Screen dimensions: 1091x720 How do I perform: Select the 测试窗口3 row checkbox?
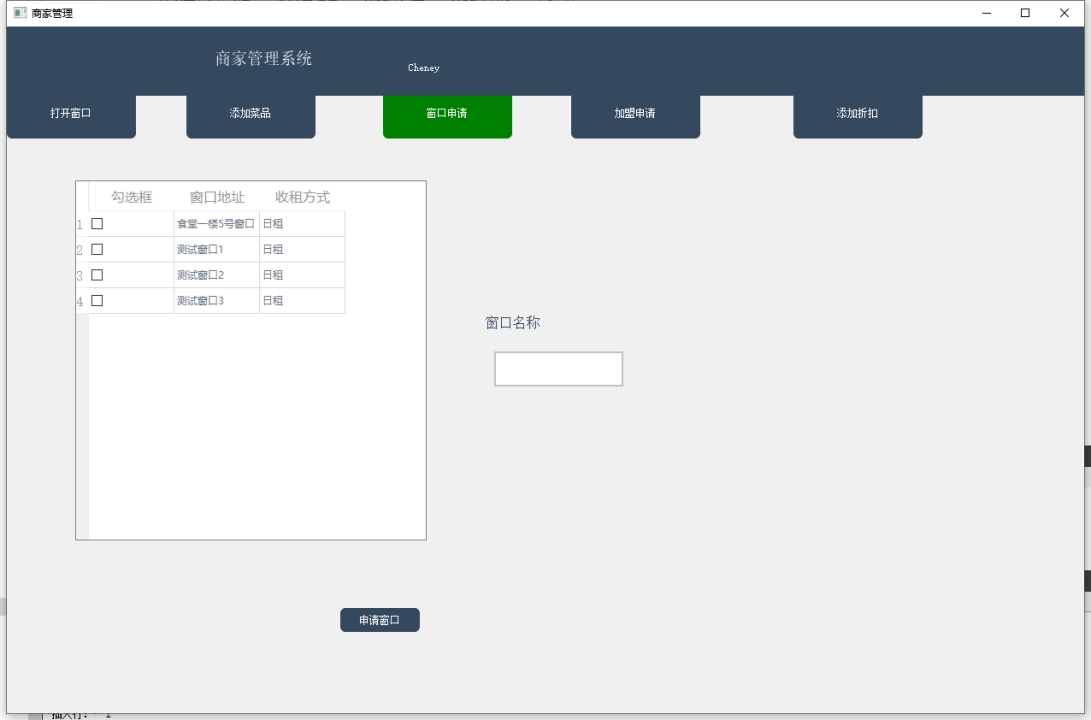[x=97, y=301]
